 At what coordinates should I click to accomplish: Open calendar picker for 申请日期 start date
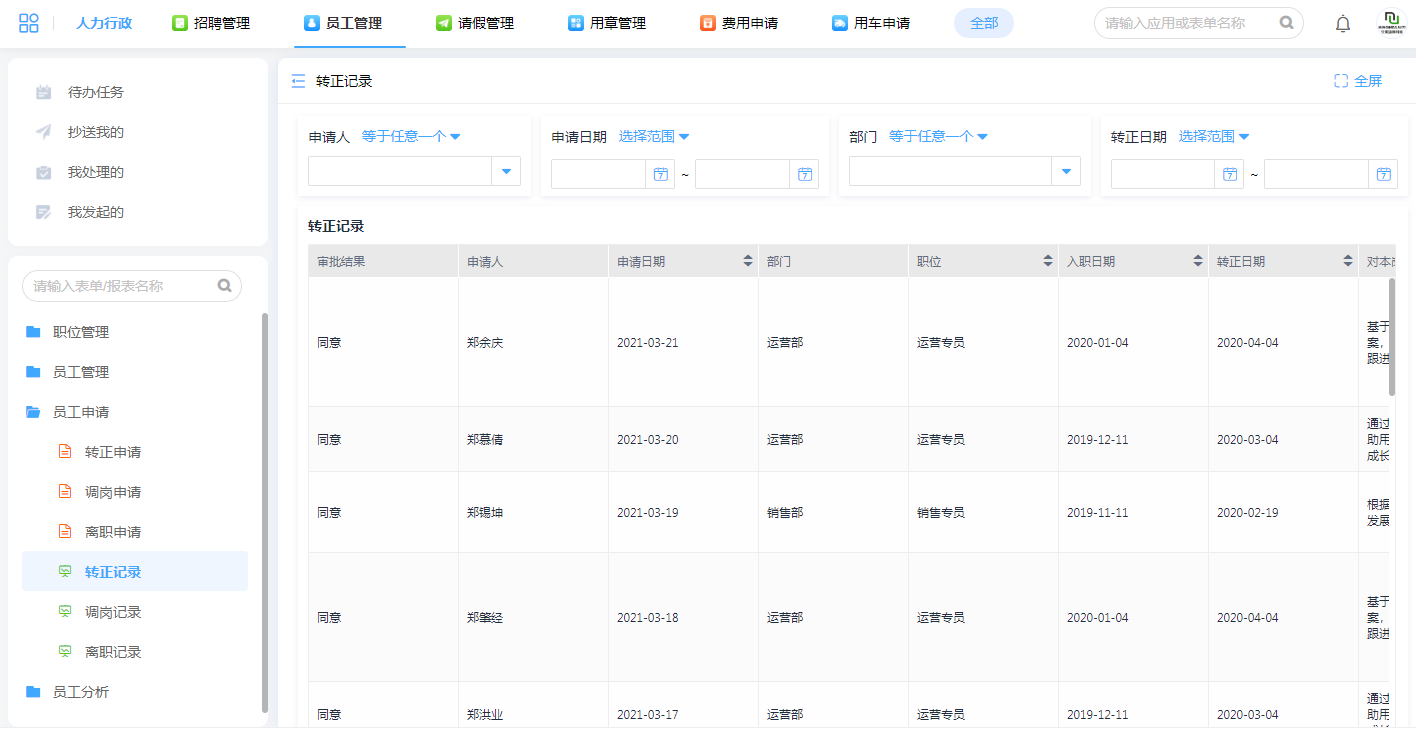pyautogui.click(x=660, y=174)
